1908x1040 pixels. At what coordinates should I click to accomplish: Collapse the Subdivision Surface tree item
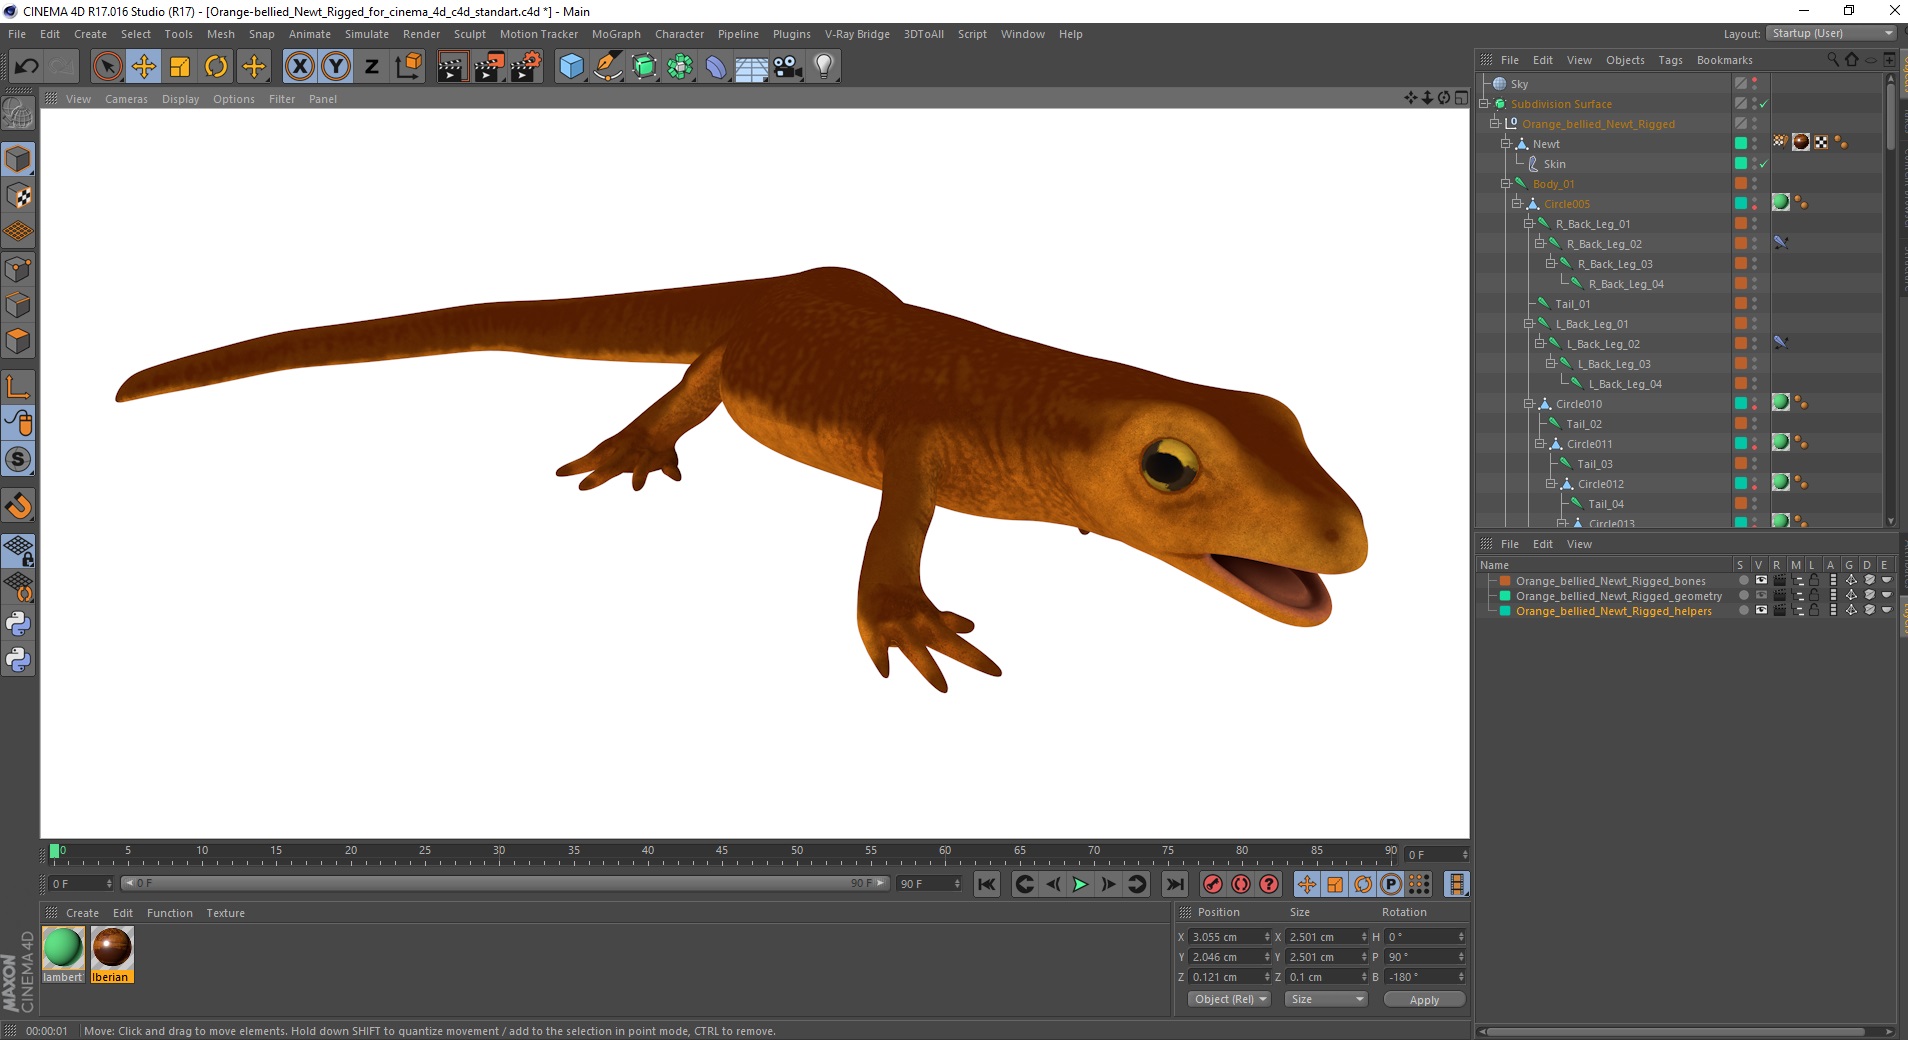coord(1485,104)
